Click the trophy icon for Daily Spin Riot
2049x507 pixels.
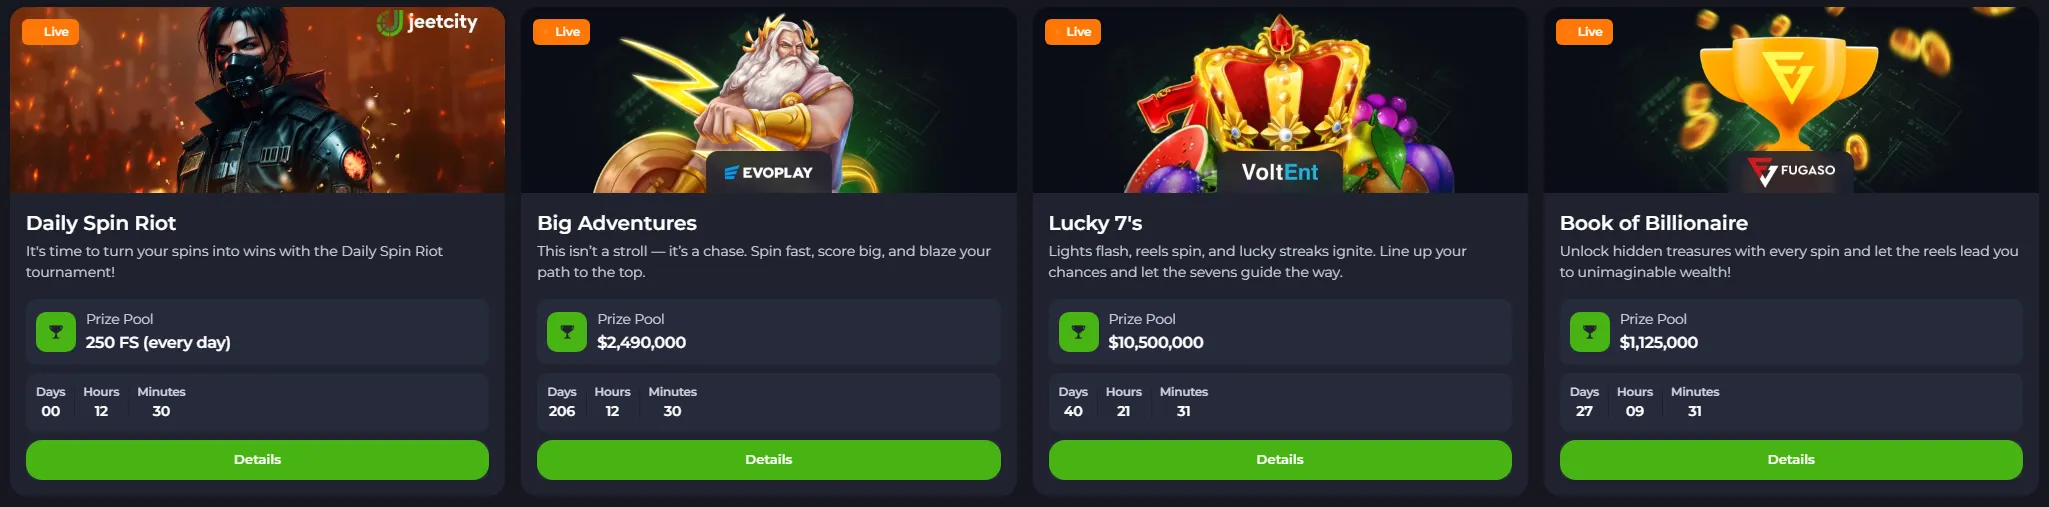(x=56, y=332)
